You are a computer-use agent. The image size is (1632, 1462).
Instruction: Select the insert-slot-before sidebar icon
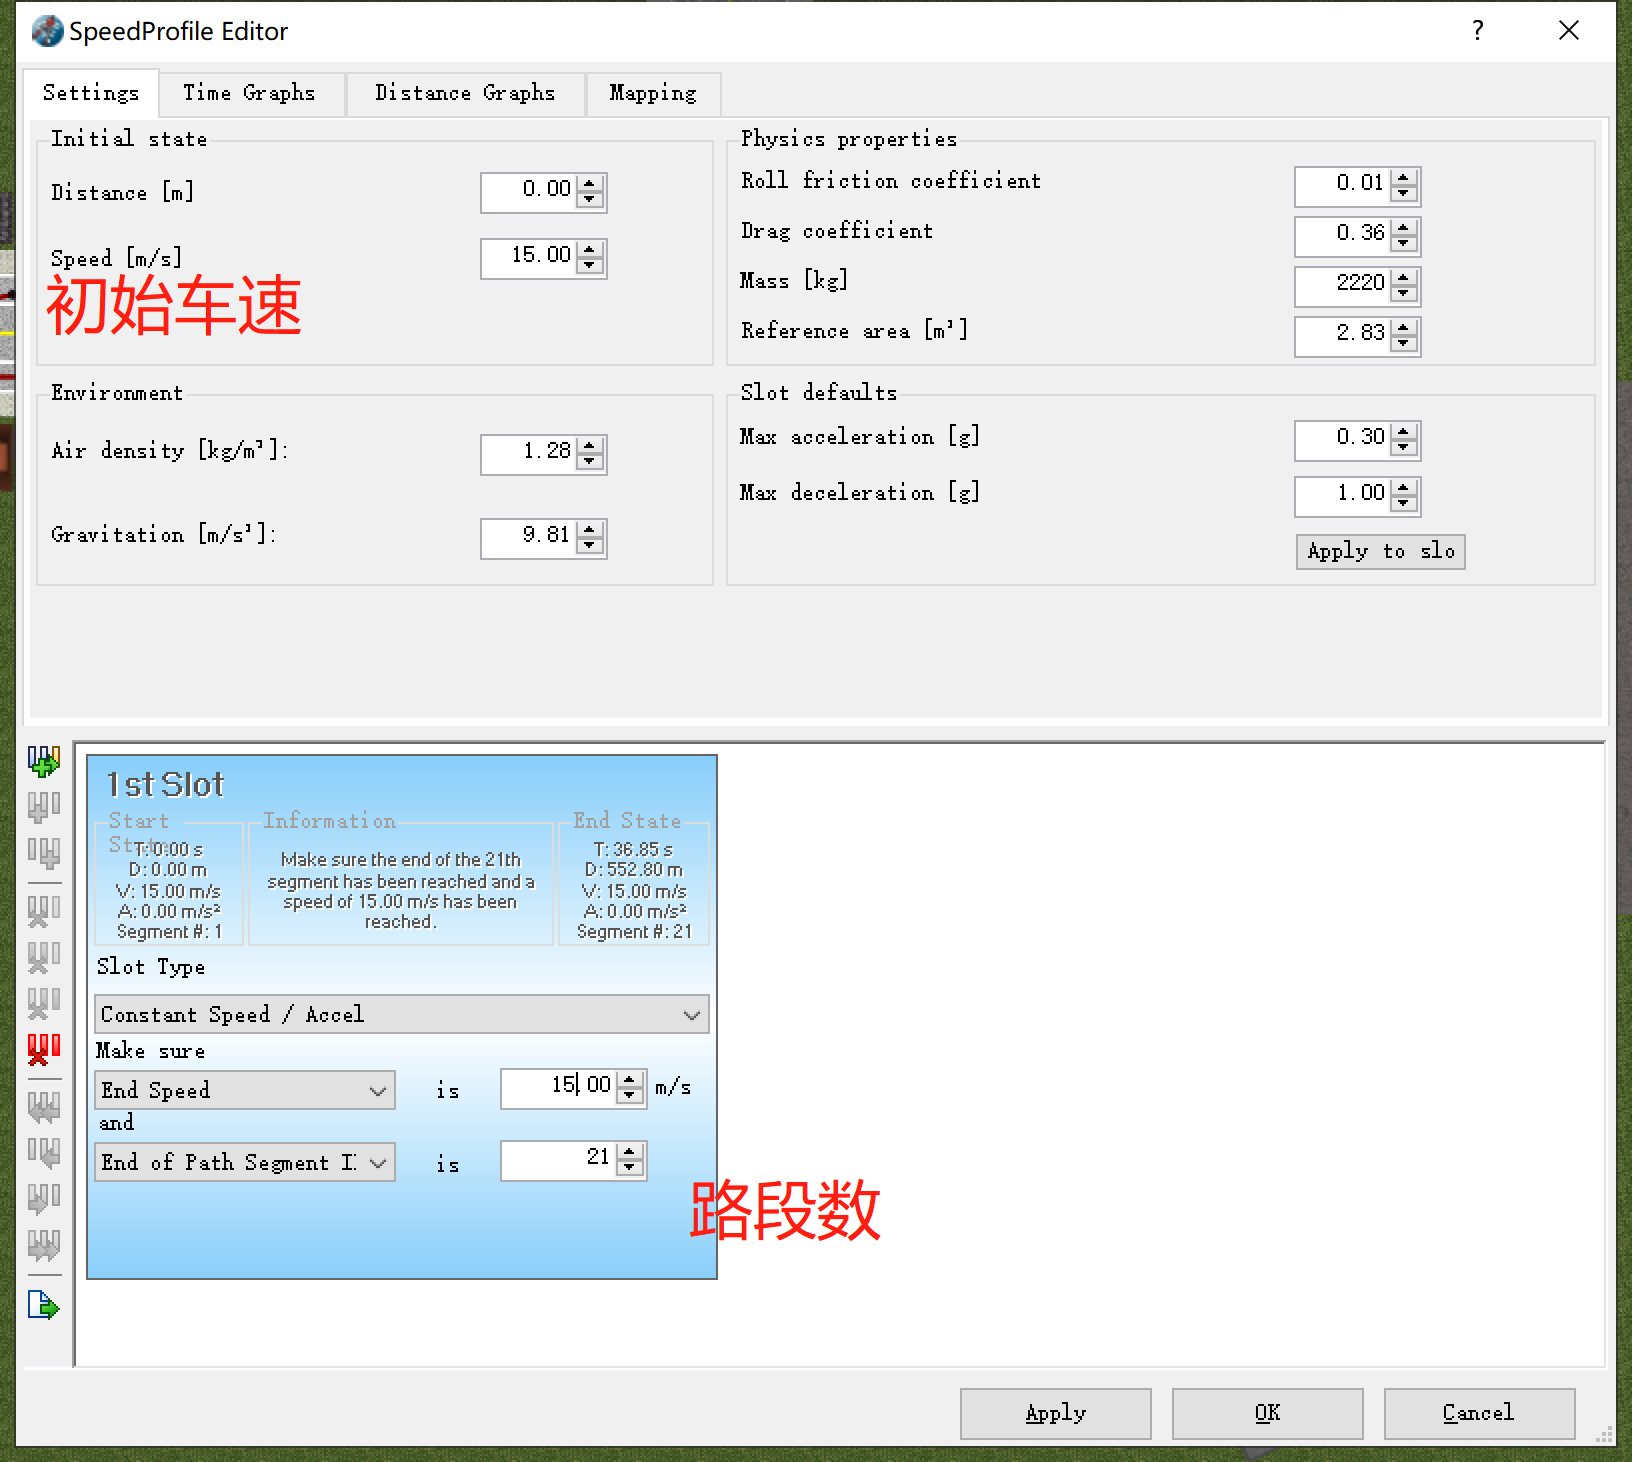point(44,806)
